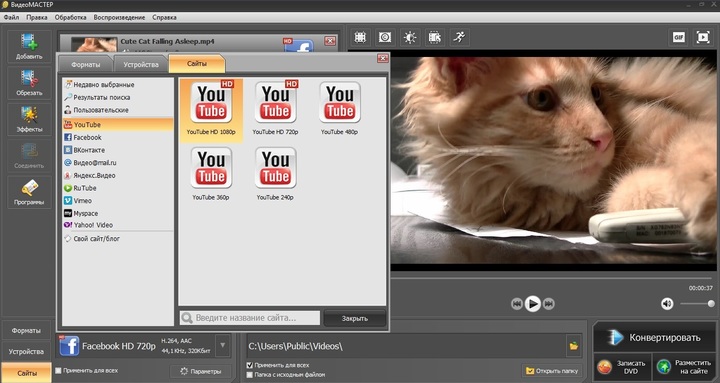Click the running man speed icon
Viewport: 720px width, 383px height.
[459, 37]
